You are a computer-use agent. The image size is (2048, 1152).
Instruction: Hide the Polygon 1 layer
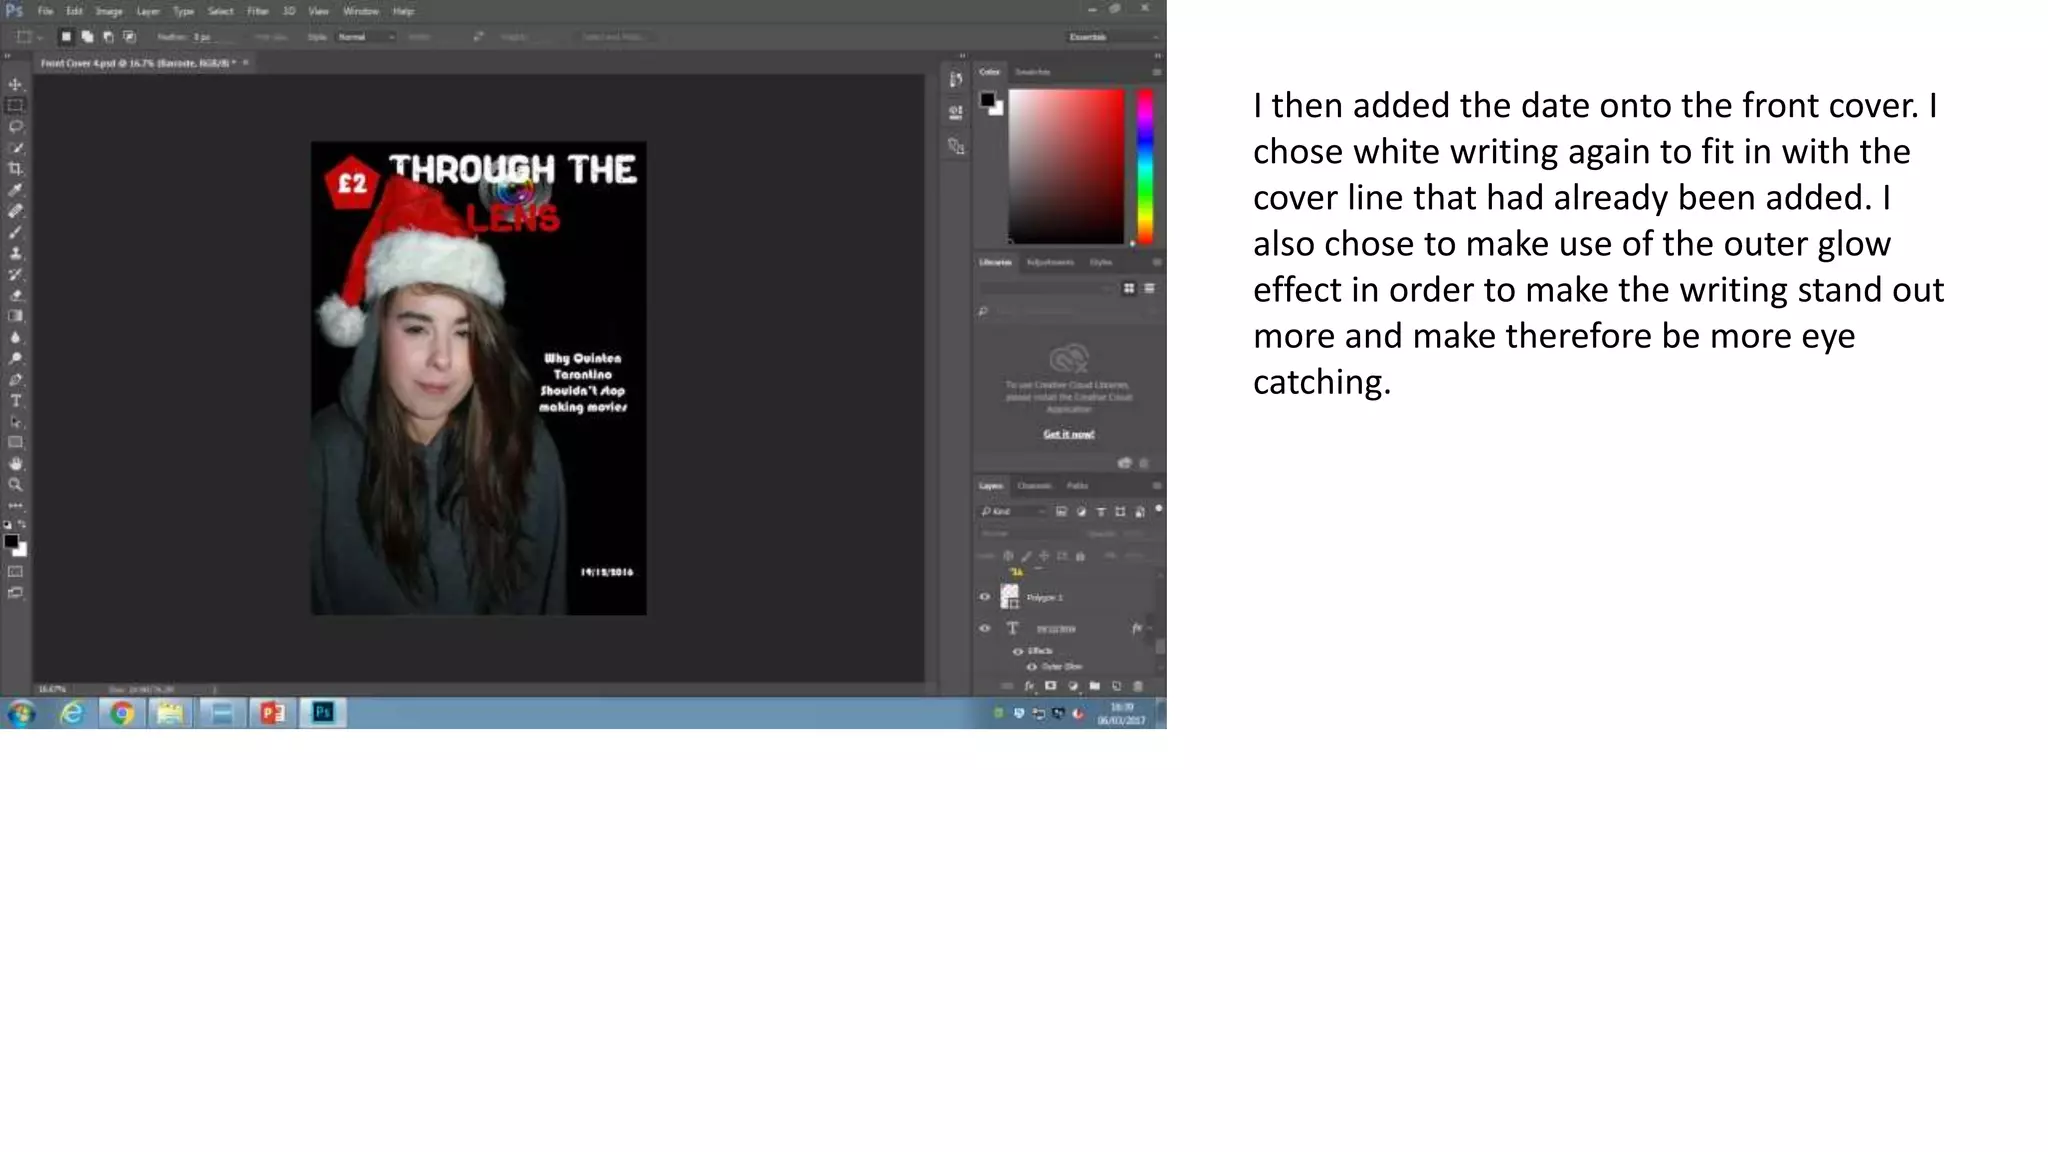pos(985,597)
